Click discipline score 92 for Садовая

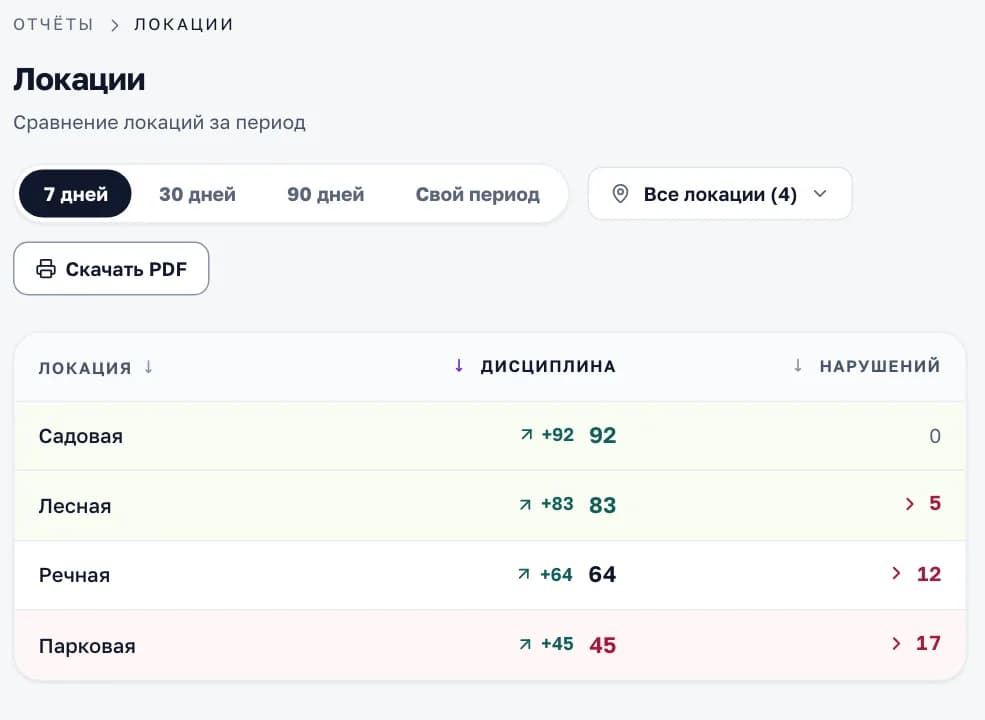[x=602, y=435]
